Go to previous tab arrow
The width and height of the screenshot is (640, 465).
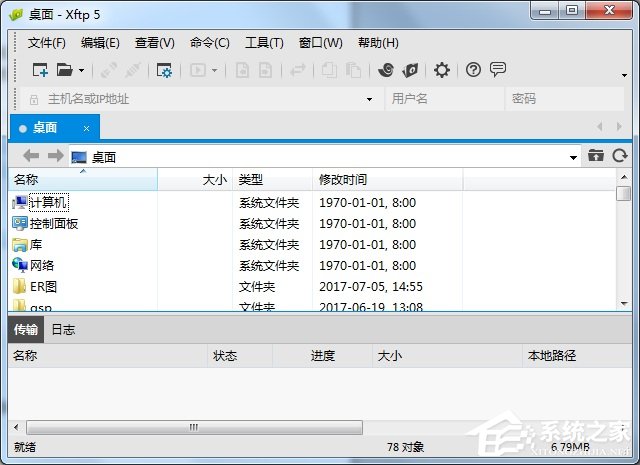tap(600, 127)
